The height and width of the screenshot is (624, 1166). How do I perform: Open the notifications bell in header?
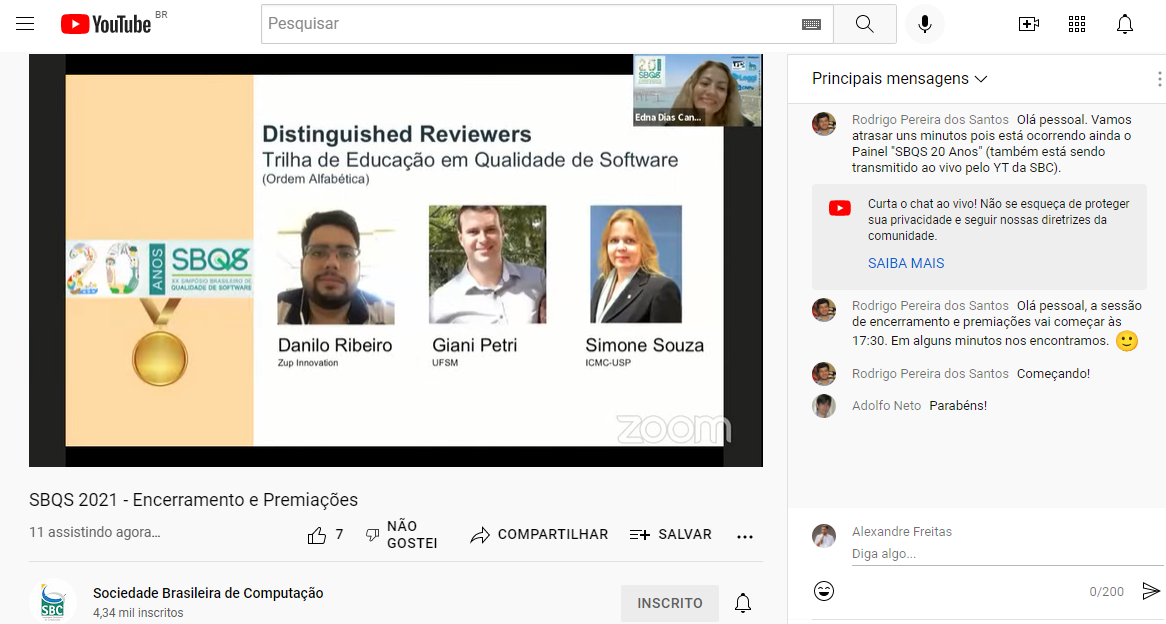point(1125,24)
